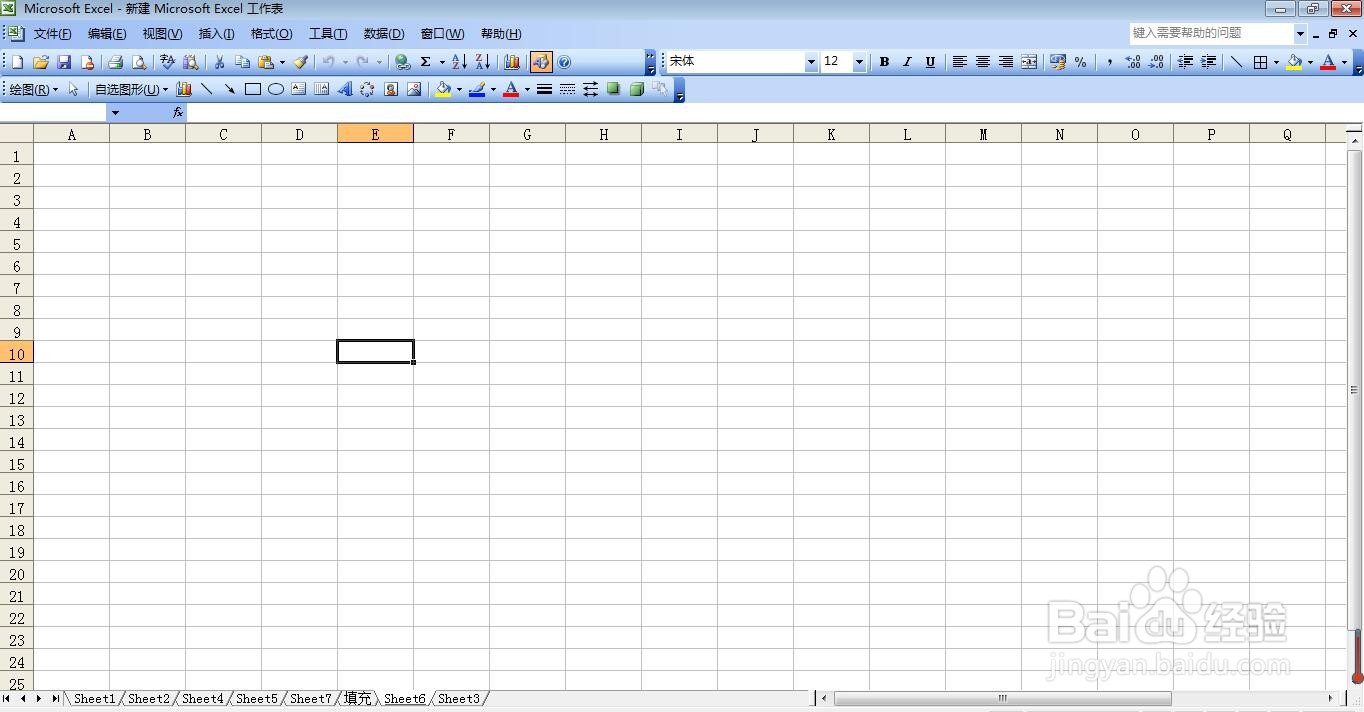This screenshot has width=1364, height=712.
Task: Insert picture from file
Action: pos(414,89)
